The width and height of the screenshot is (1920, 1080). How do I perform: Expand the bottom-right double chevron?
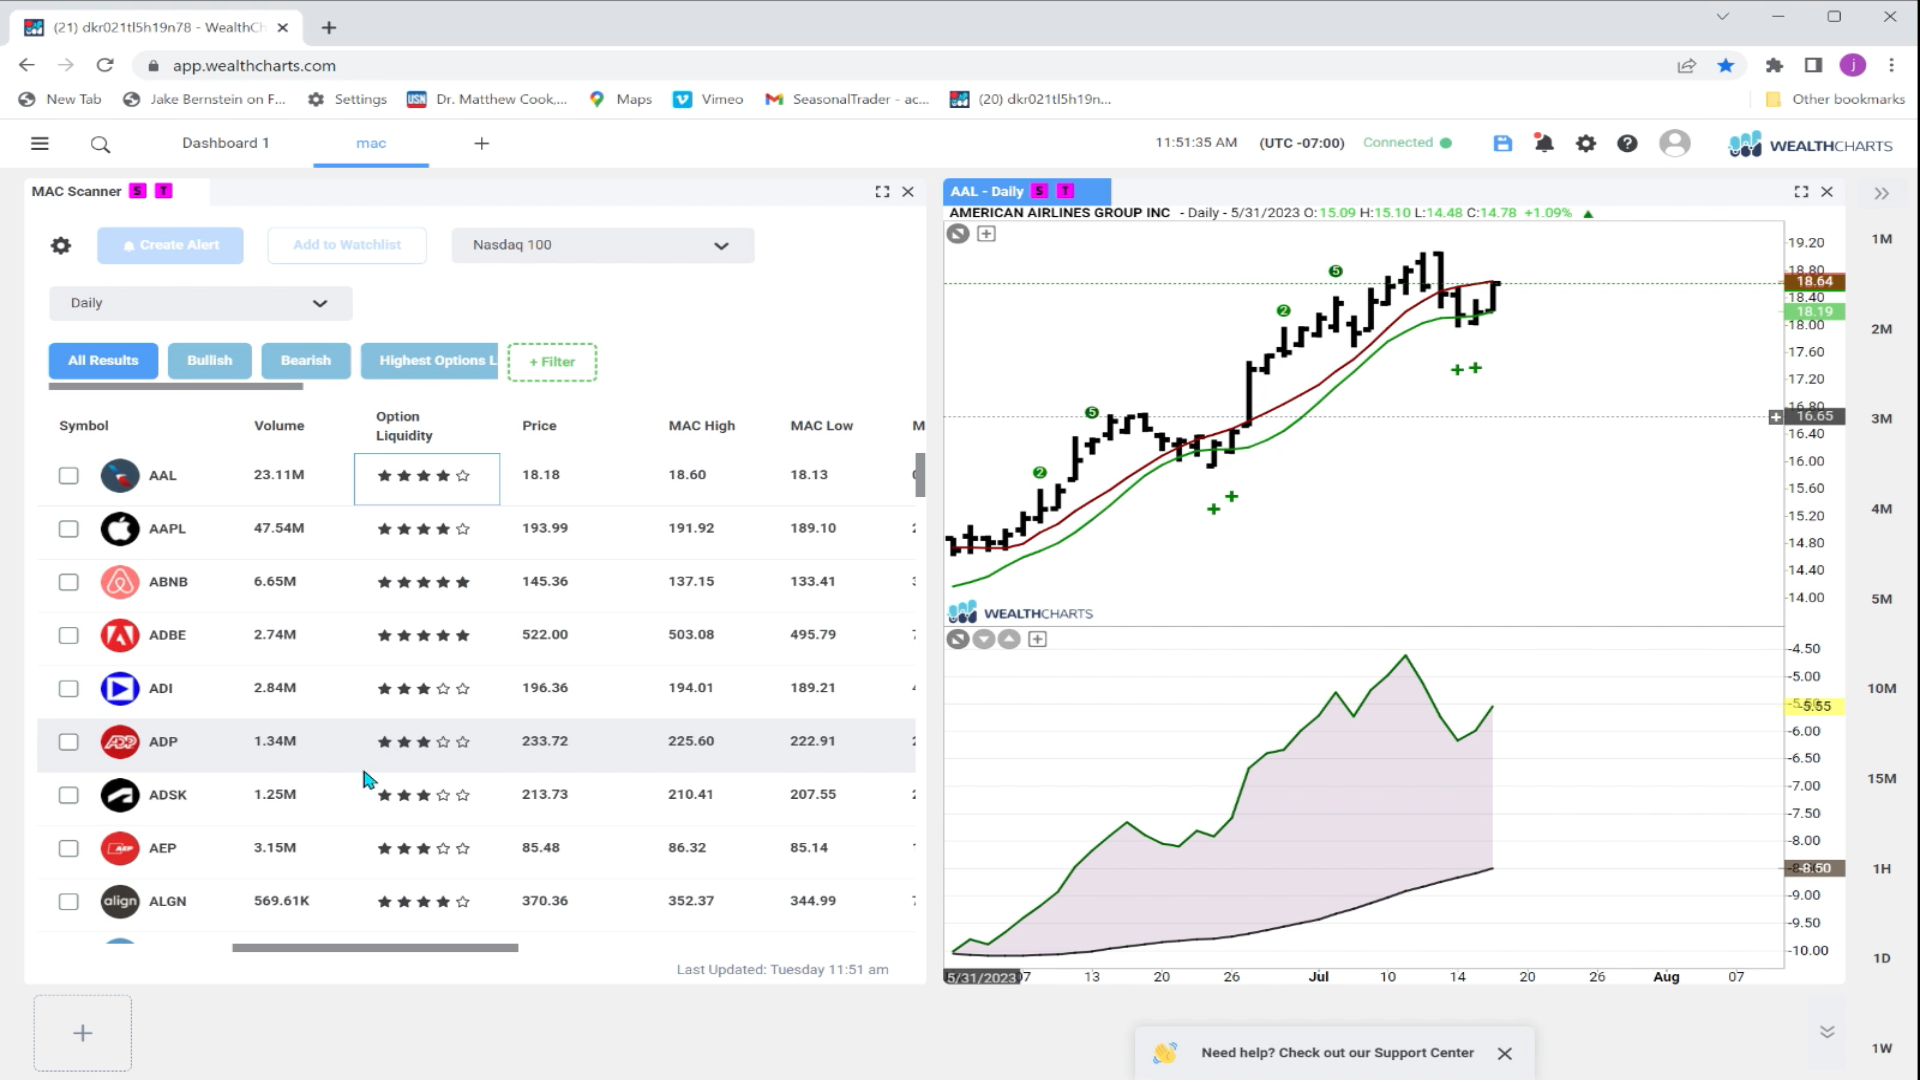1827,1032
